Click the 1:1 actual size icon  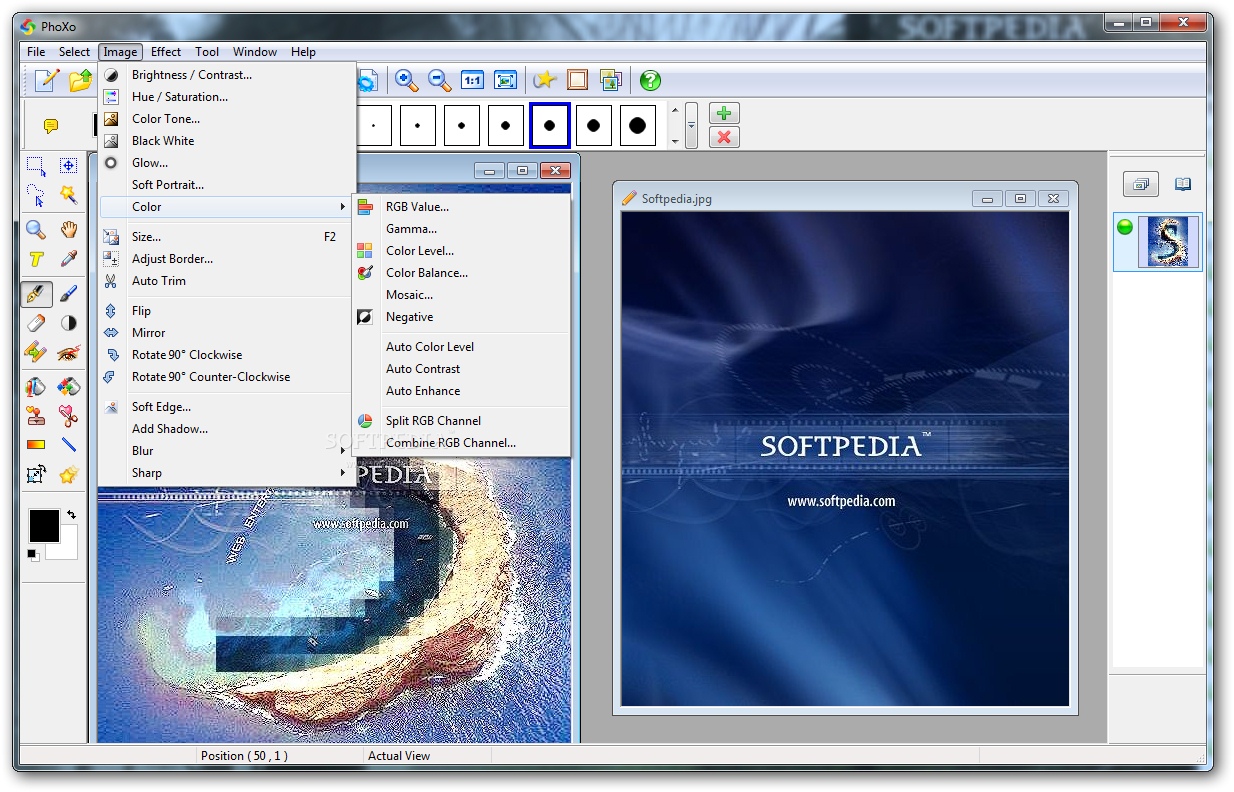[x=472, y=81]
